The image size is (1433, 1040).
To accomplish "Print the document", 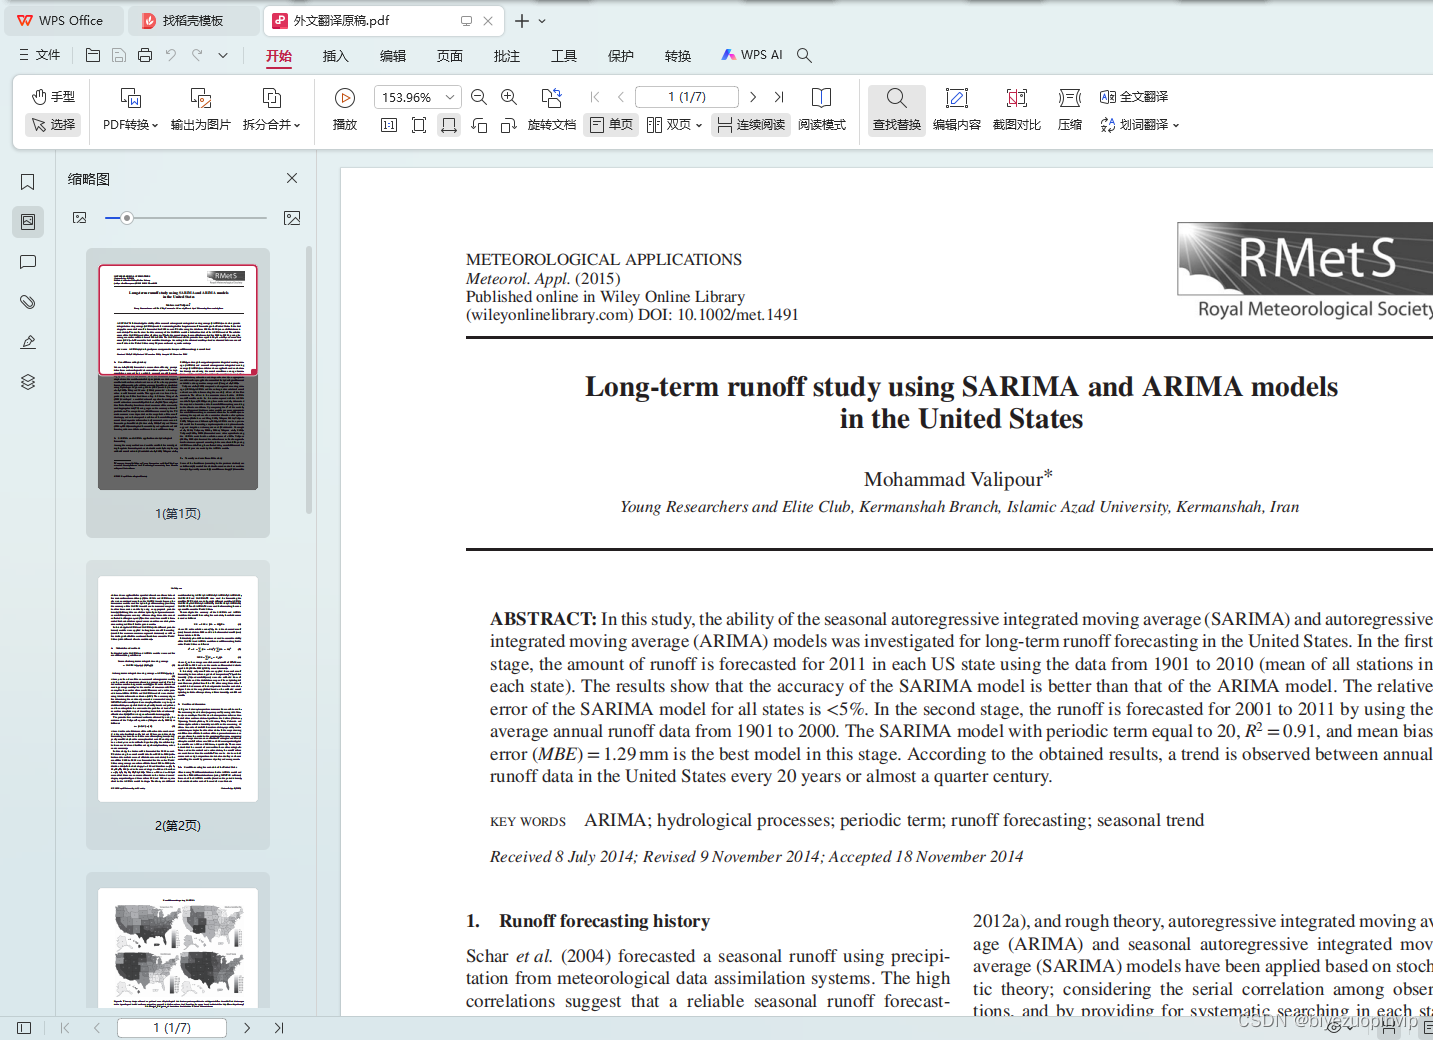I will (145, 55).
